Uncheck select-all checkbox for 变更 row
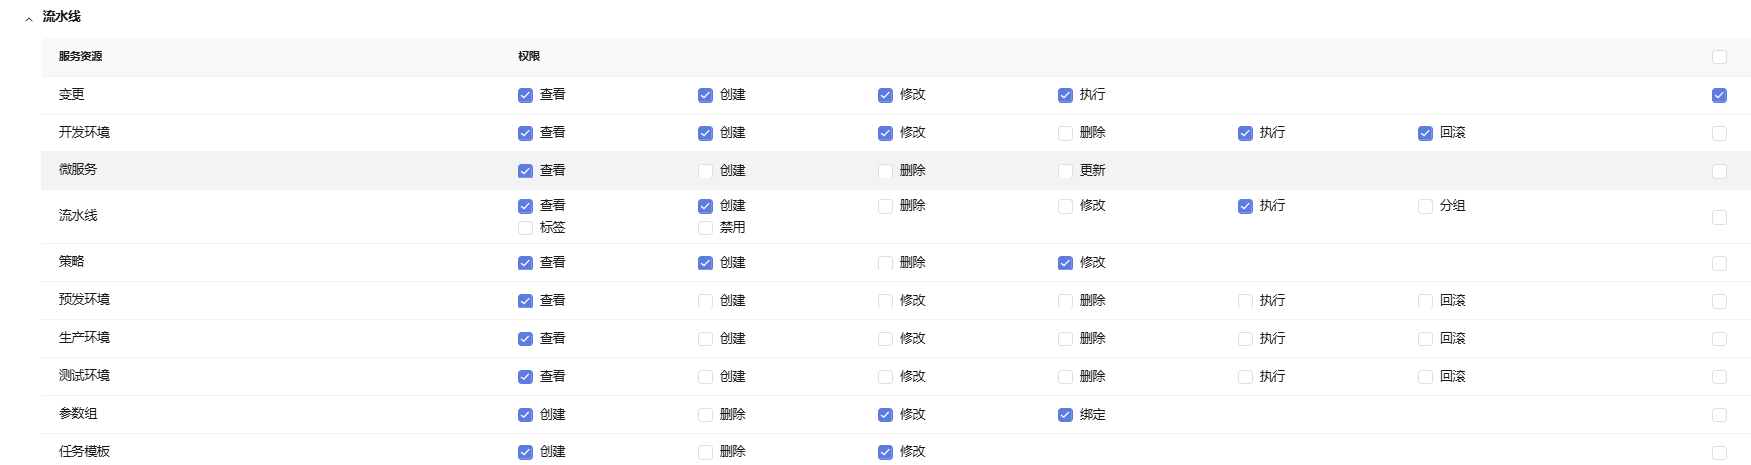Viewport: 1751px width, 465px height. (x=1719, y=95)
